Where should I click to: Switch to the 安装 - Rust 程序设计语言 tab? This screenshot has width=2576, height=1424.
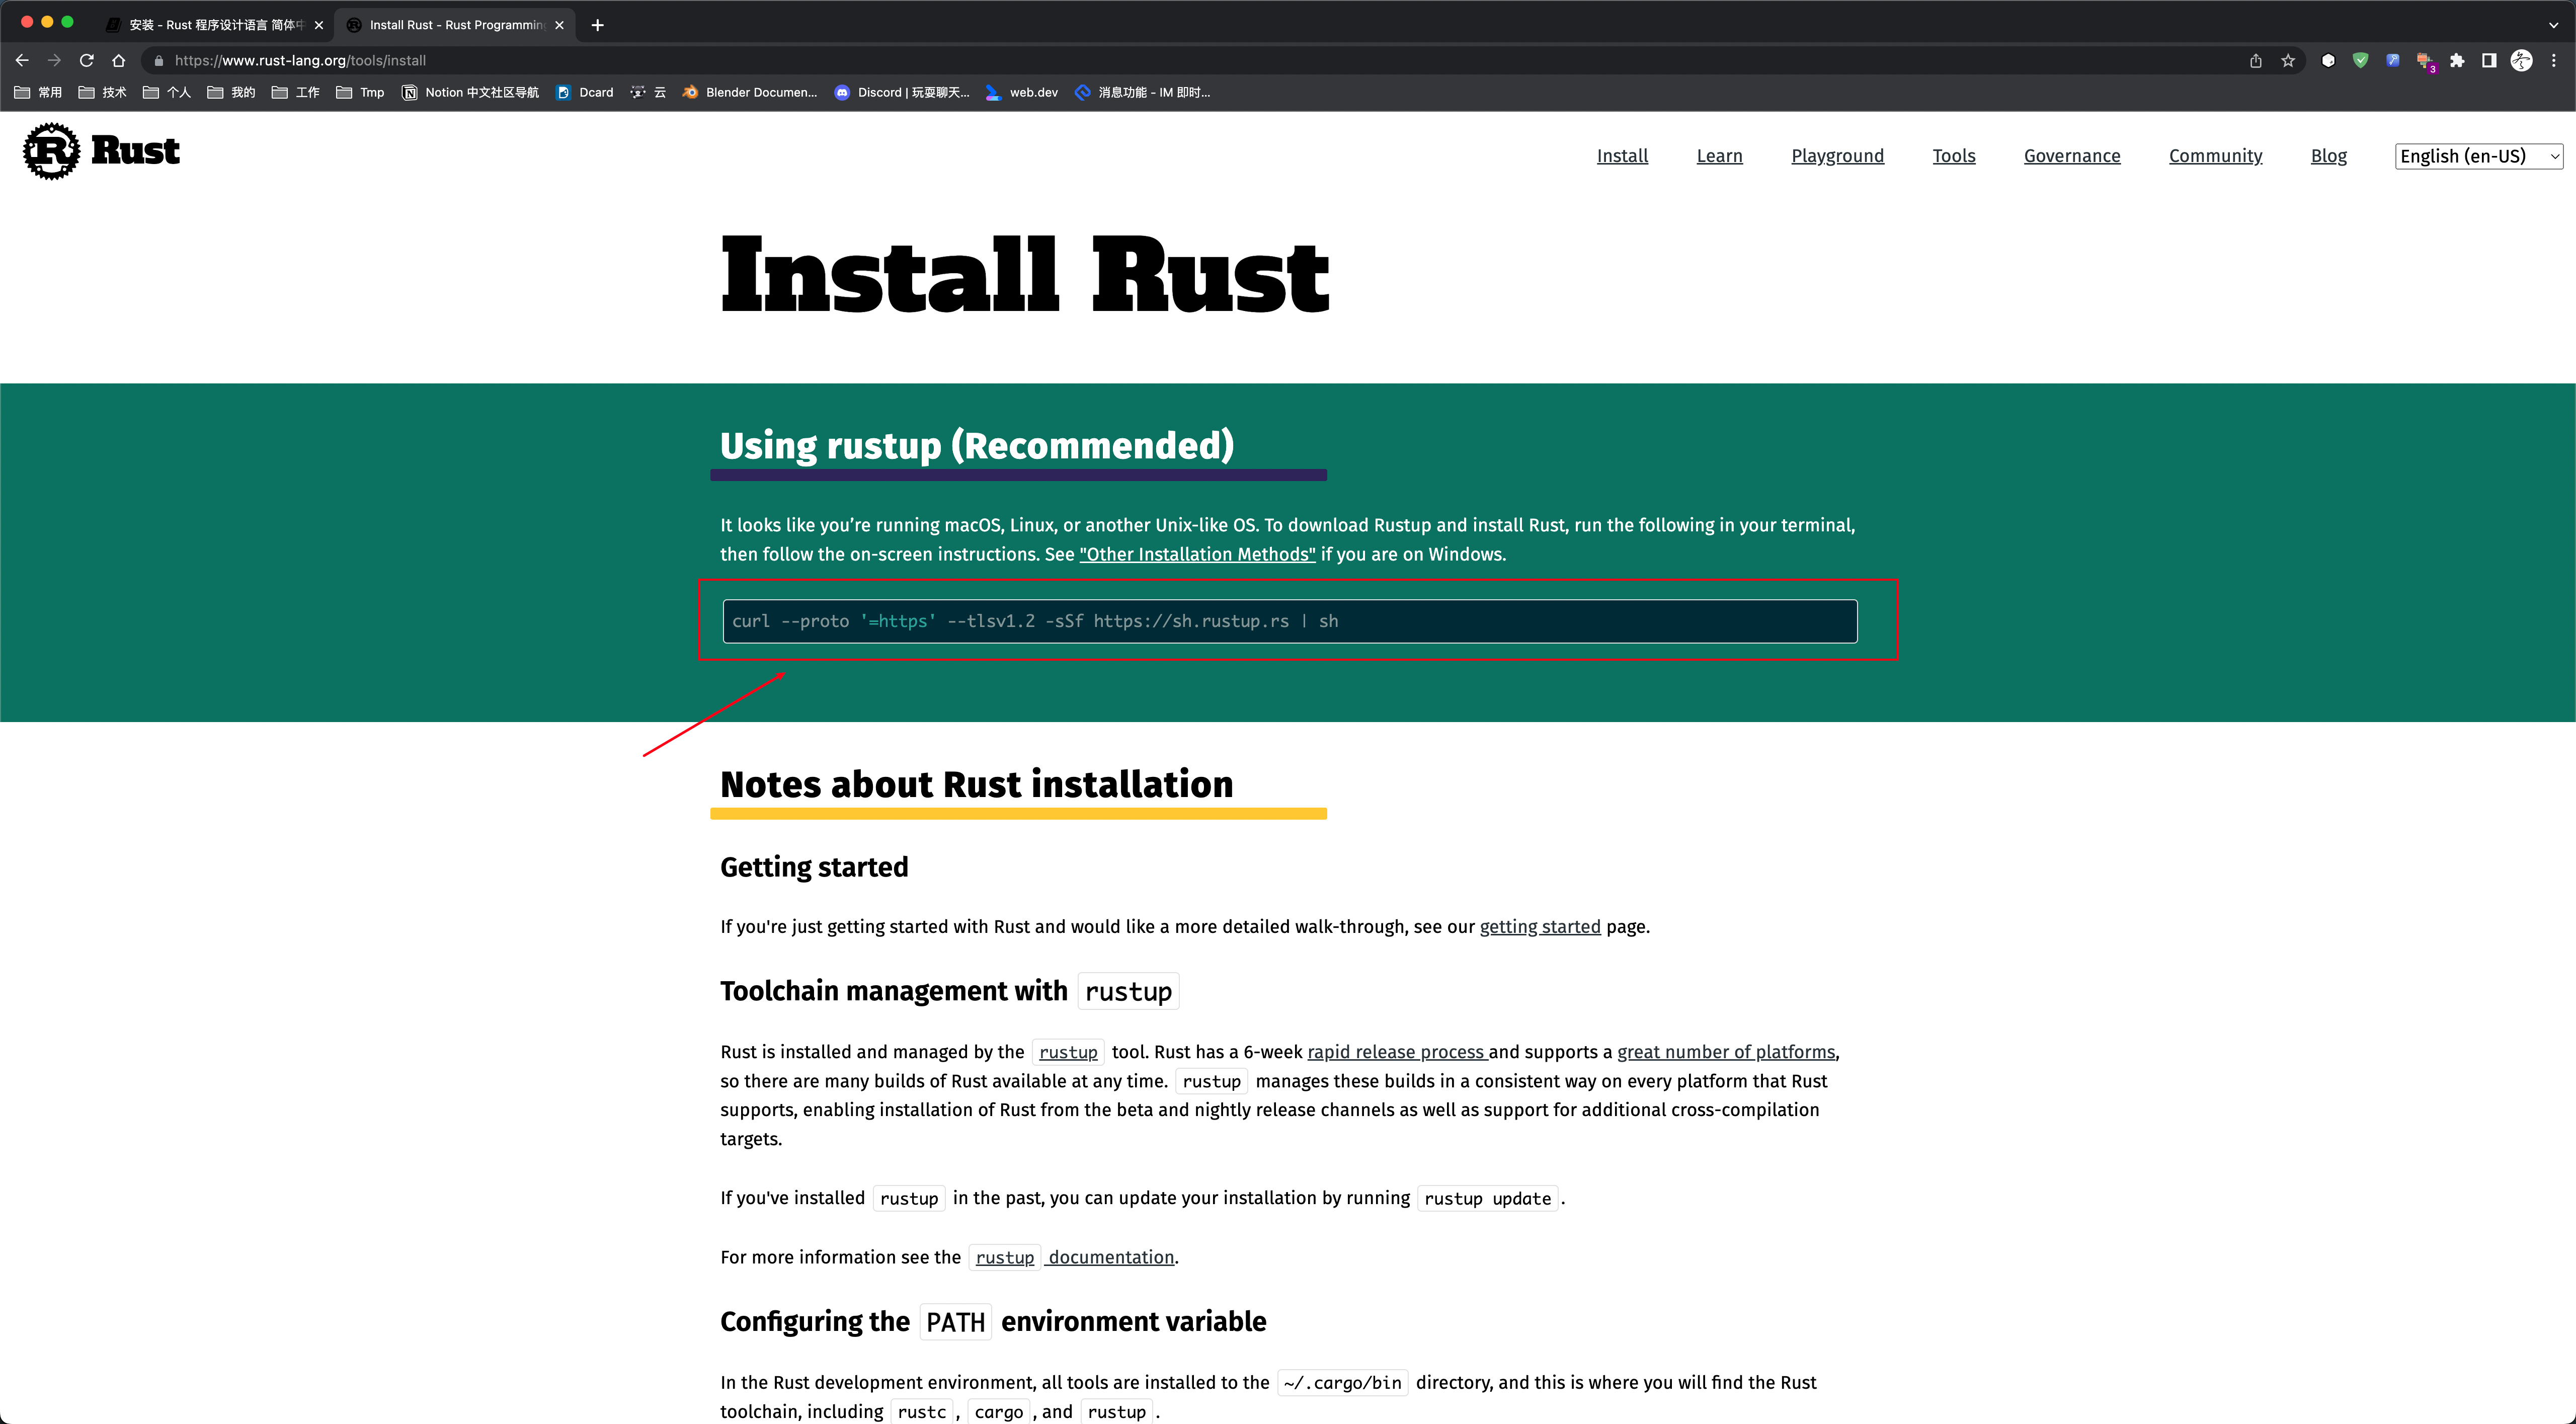click(215, 25)
